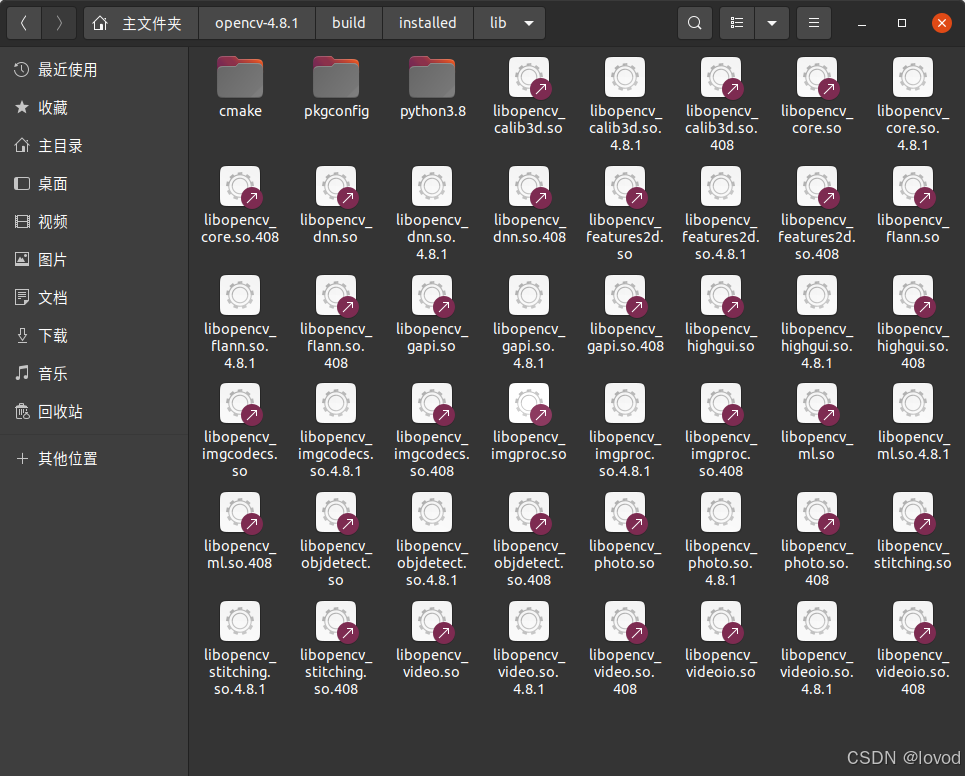Select libopencv_video.so.4.8.1 file icon
This screenshot has width=965, height=776.
[x=529, y=622]
